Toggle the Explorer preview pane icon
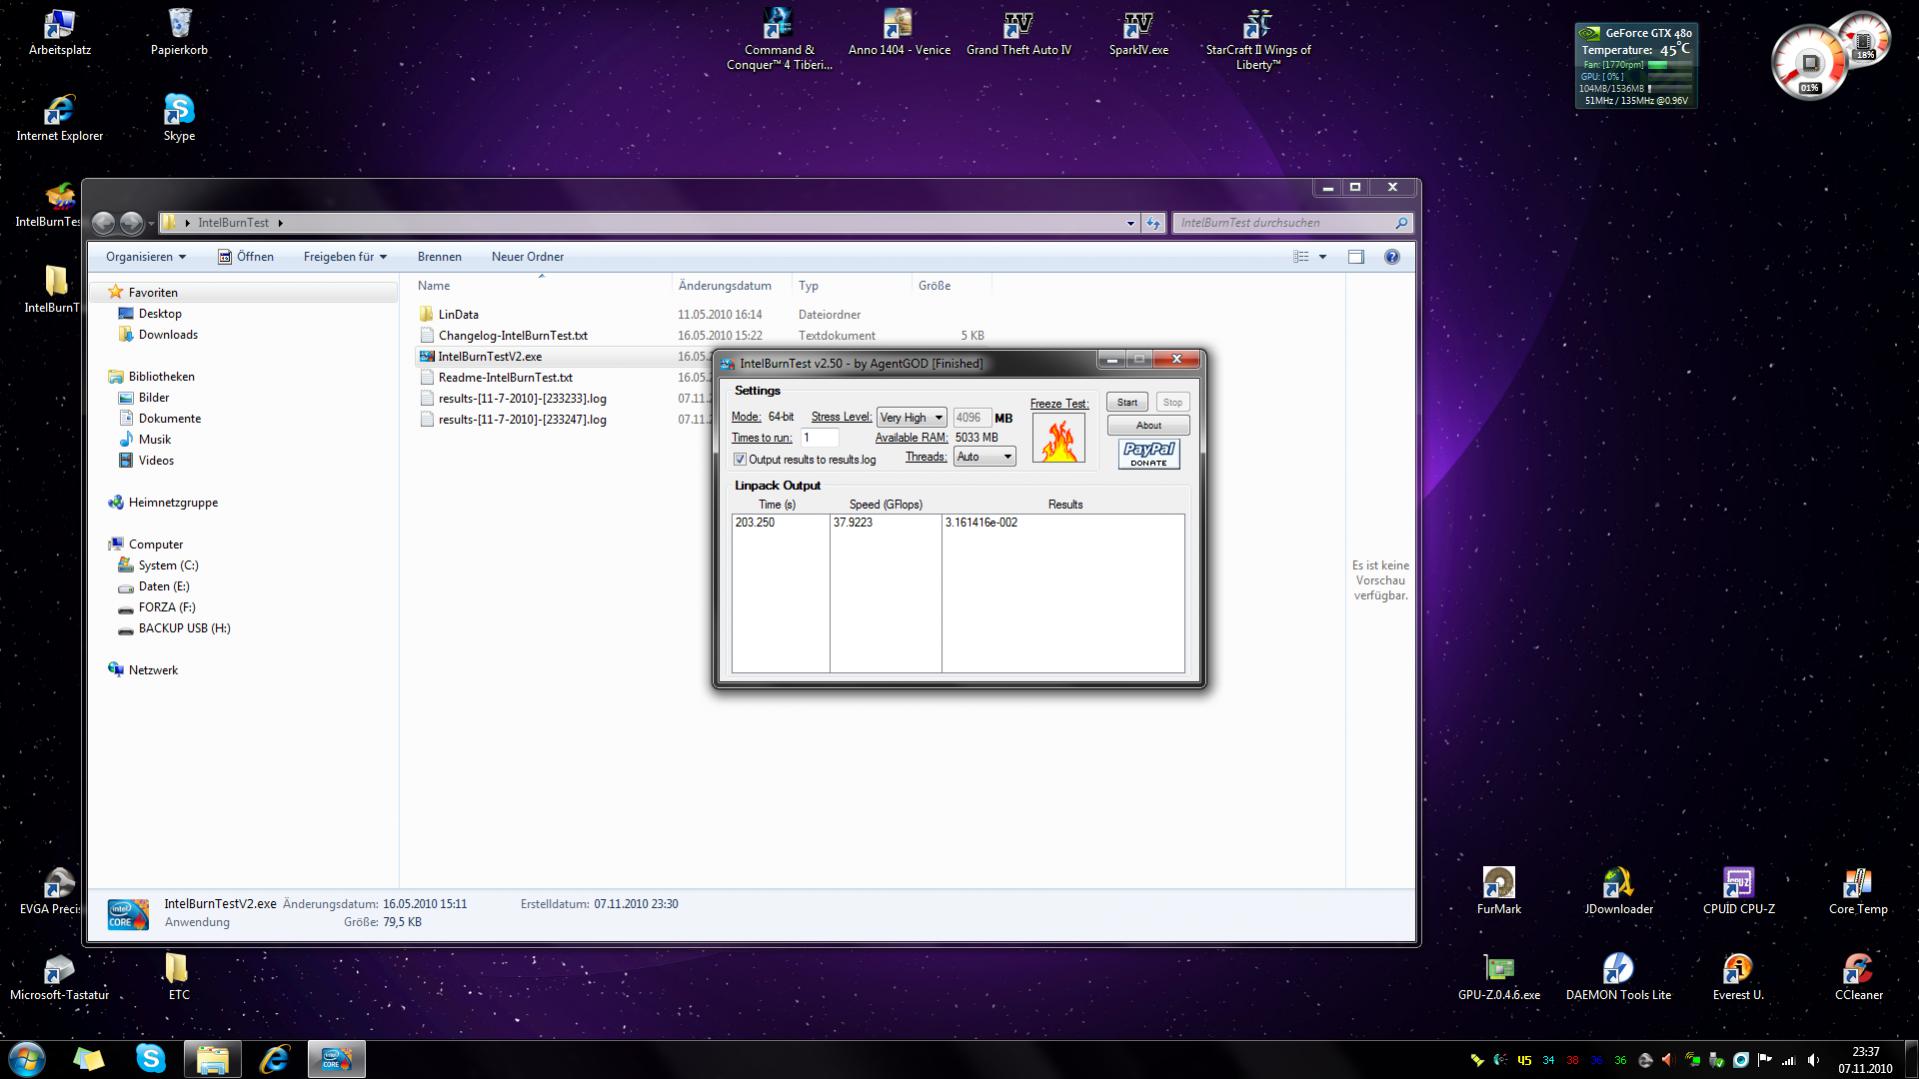The height and width of the screenshot is (1079, 1919). [x=1355, y=257]
